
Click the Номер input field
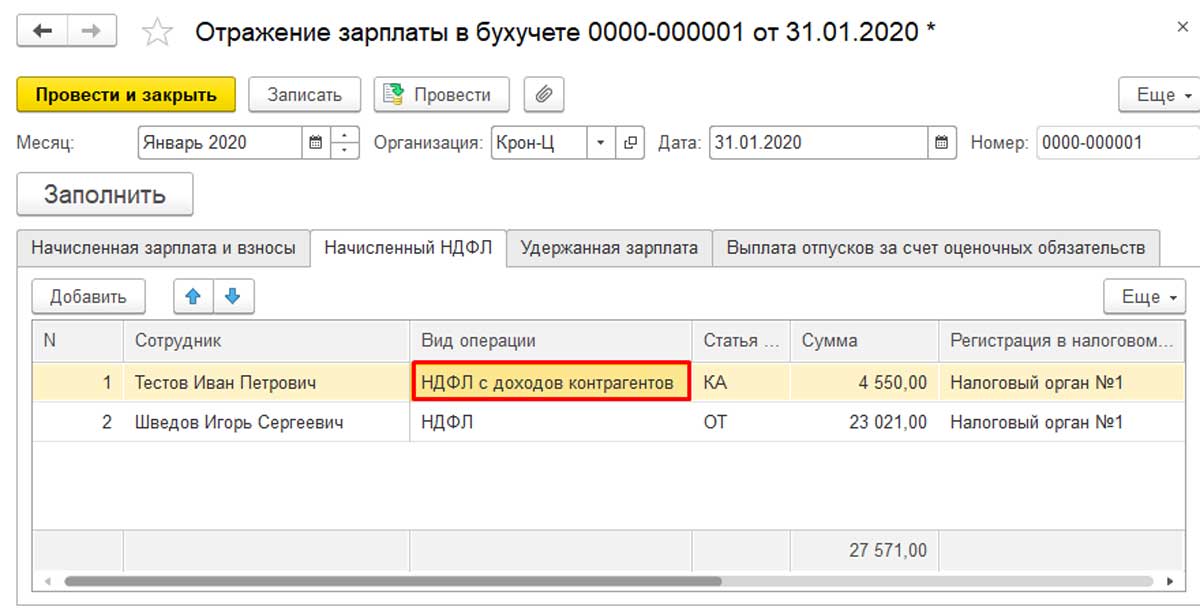pos(1118,143)
